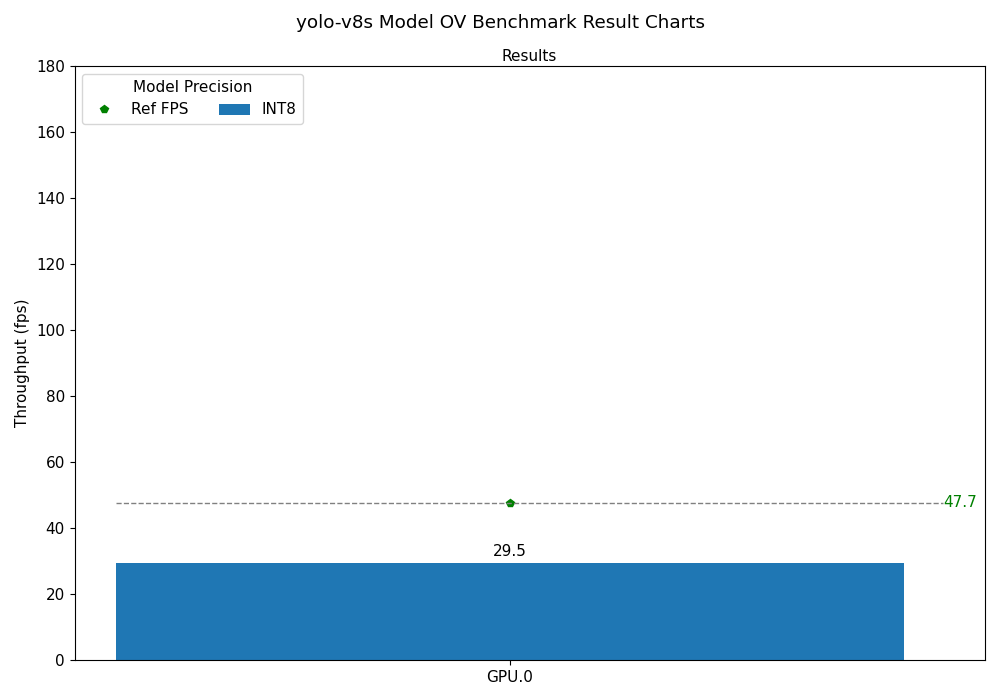Click the 0 y-axis tick label
1000x700 pixels.
click(x=59, y=661)
